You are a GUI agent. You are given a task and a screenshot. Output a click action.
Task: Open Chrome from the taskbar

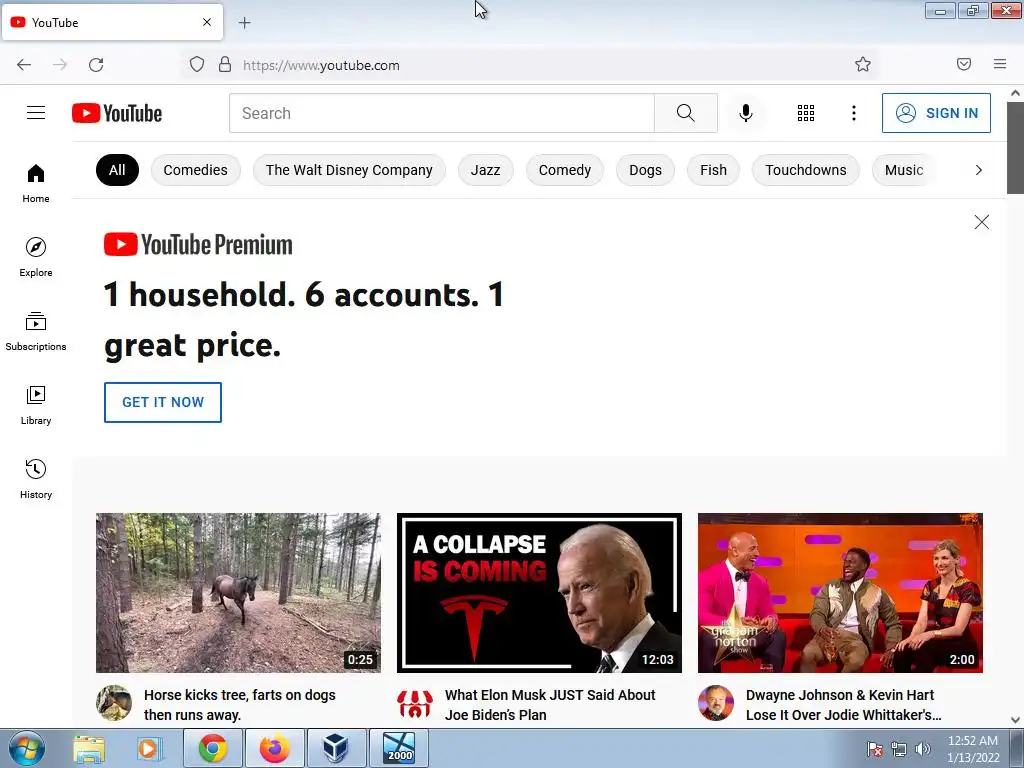pyautogui.click(x=213, y=748)
